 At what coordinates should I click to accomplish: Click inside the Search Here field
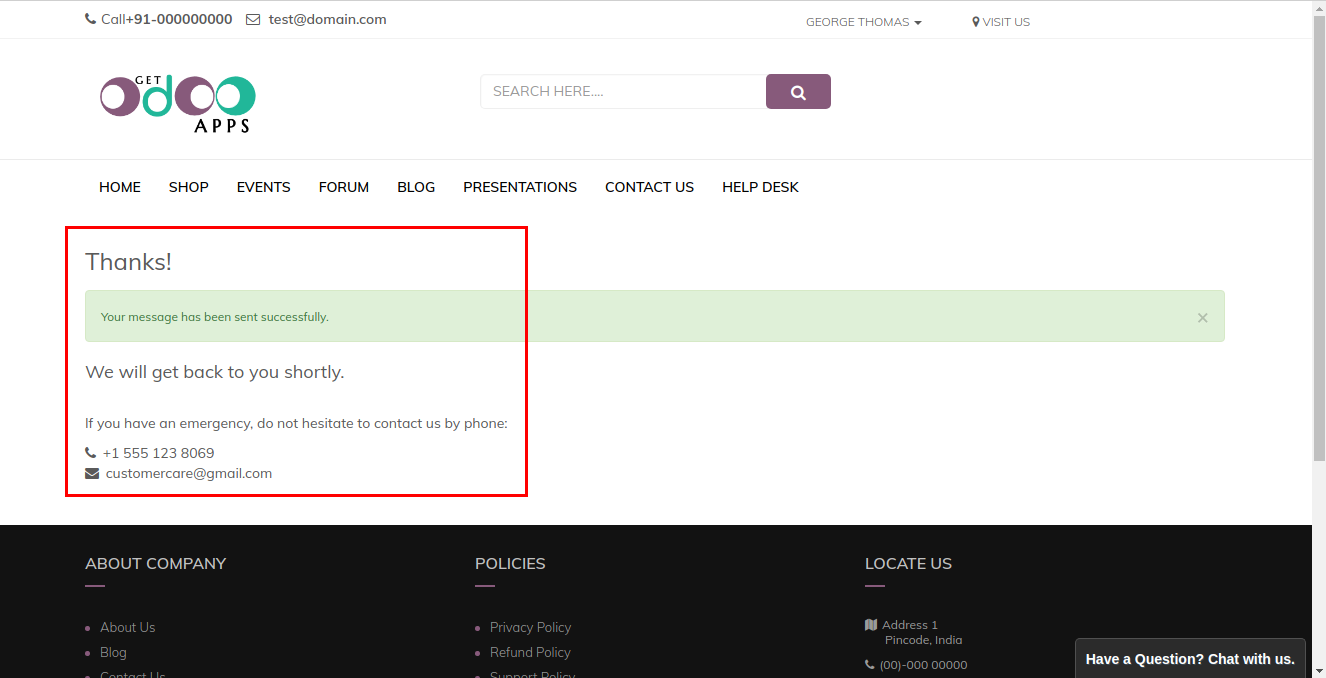[x=622, y=92]
